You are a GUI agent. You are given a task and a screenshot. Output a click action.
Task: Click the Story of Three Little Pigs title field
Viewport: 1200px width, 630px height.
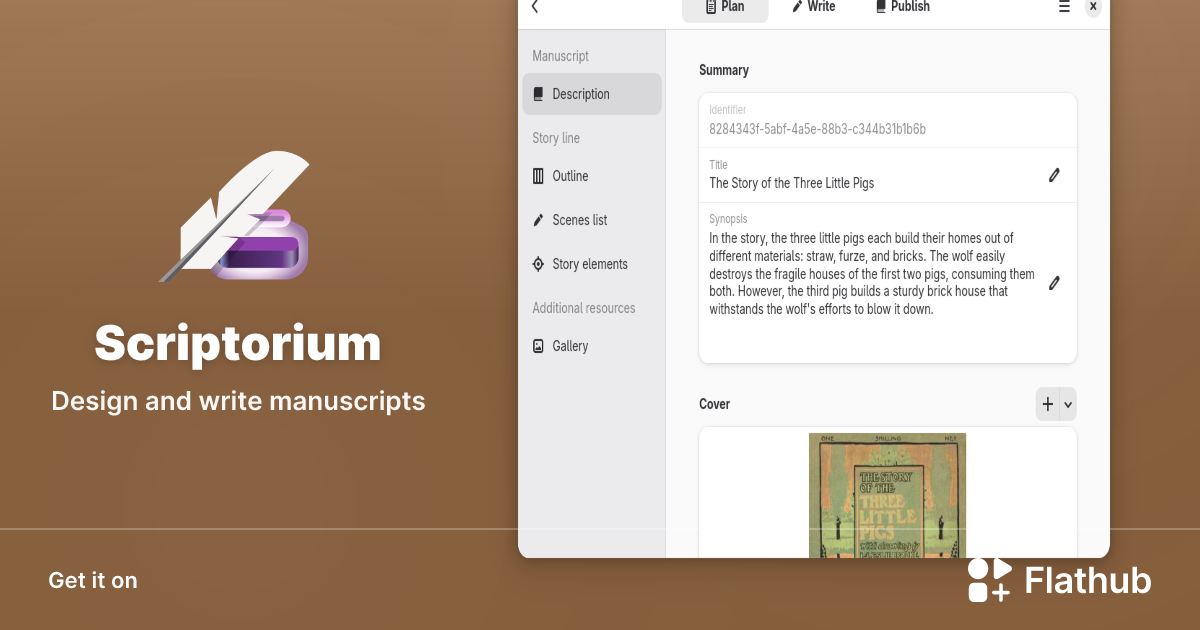(x=791, y=183)
